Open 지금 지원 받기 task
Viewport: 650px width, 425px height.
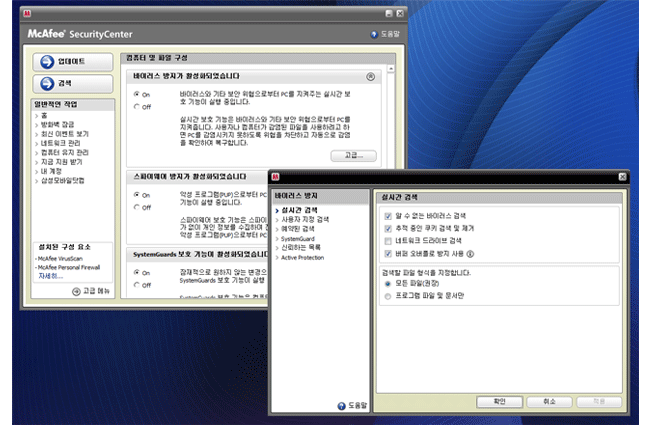[61, 162]
